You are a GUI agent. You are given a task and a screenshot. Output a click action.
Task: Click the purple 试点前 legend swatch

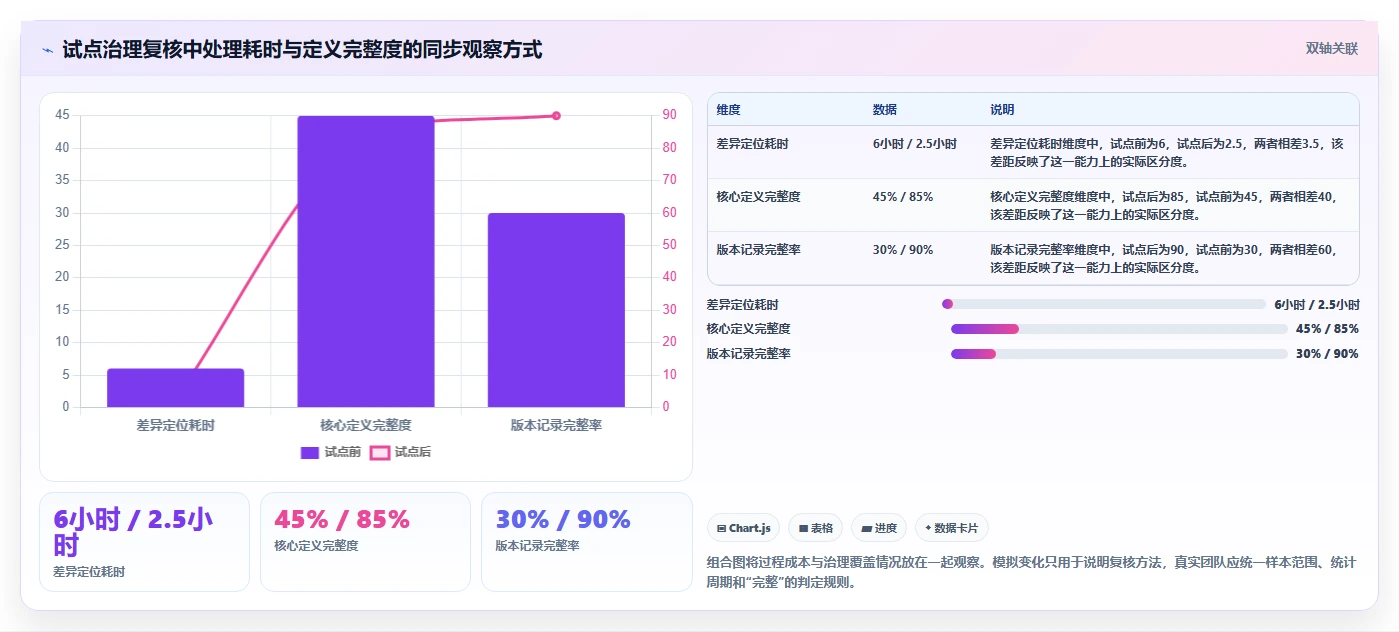point(310,453)
